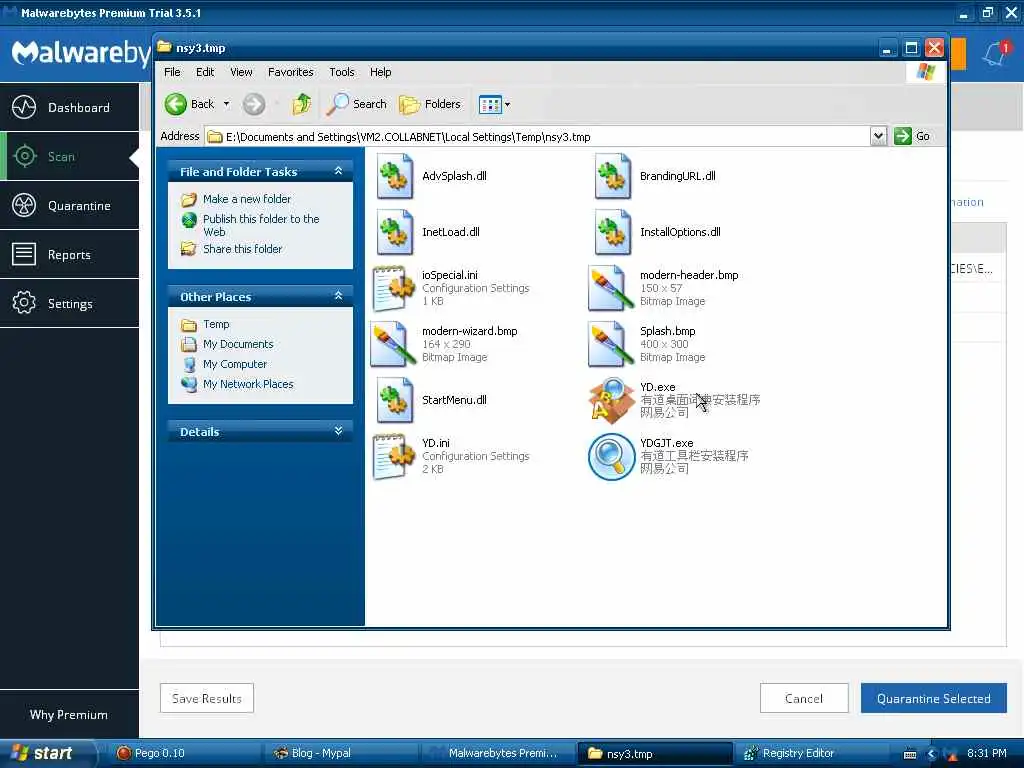Screen dimensions: 1024x768
Task: Open Malwarebytes Scan sidebar item
Action: click(69, 156)
